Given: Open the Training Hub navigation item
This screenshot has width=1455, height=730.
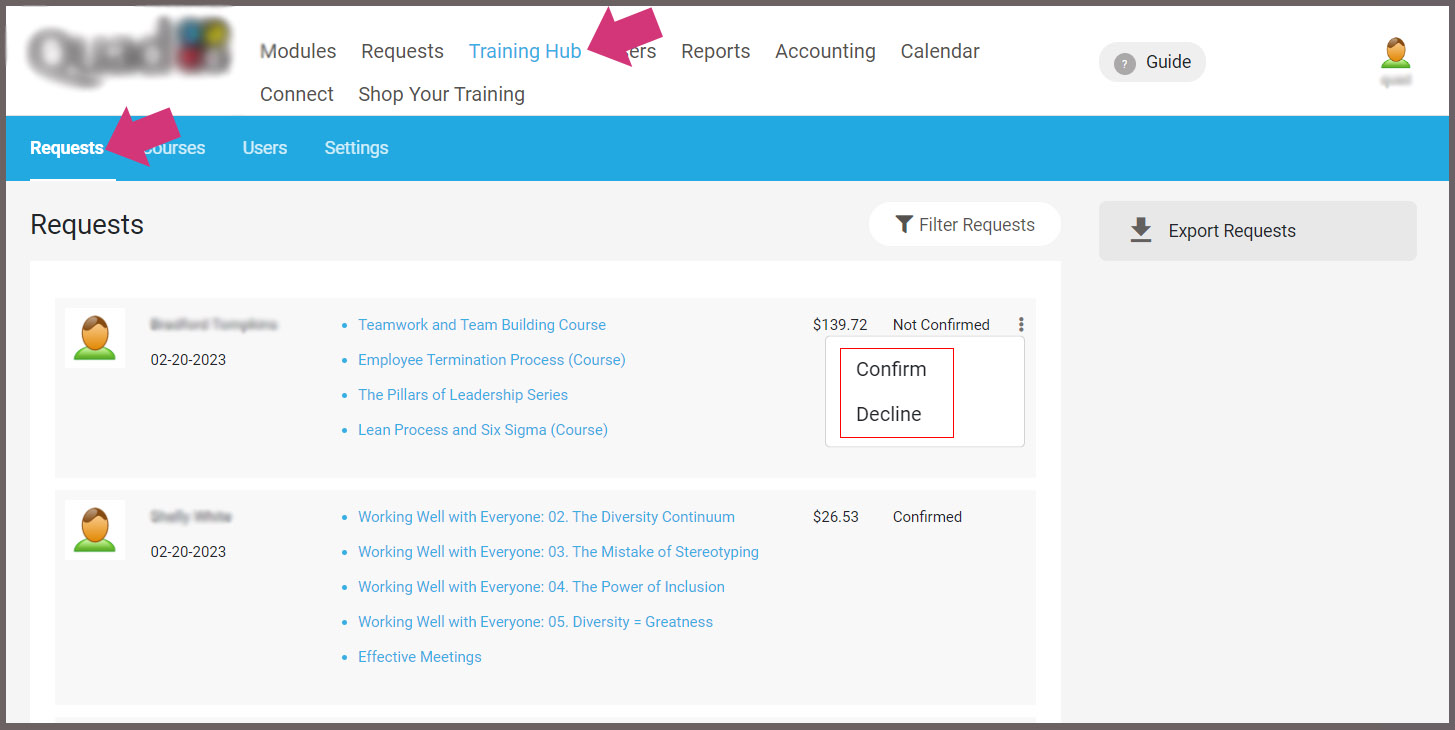Looking at the screenshot, I should coord(525,51).
